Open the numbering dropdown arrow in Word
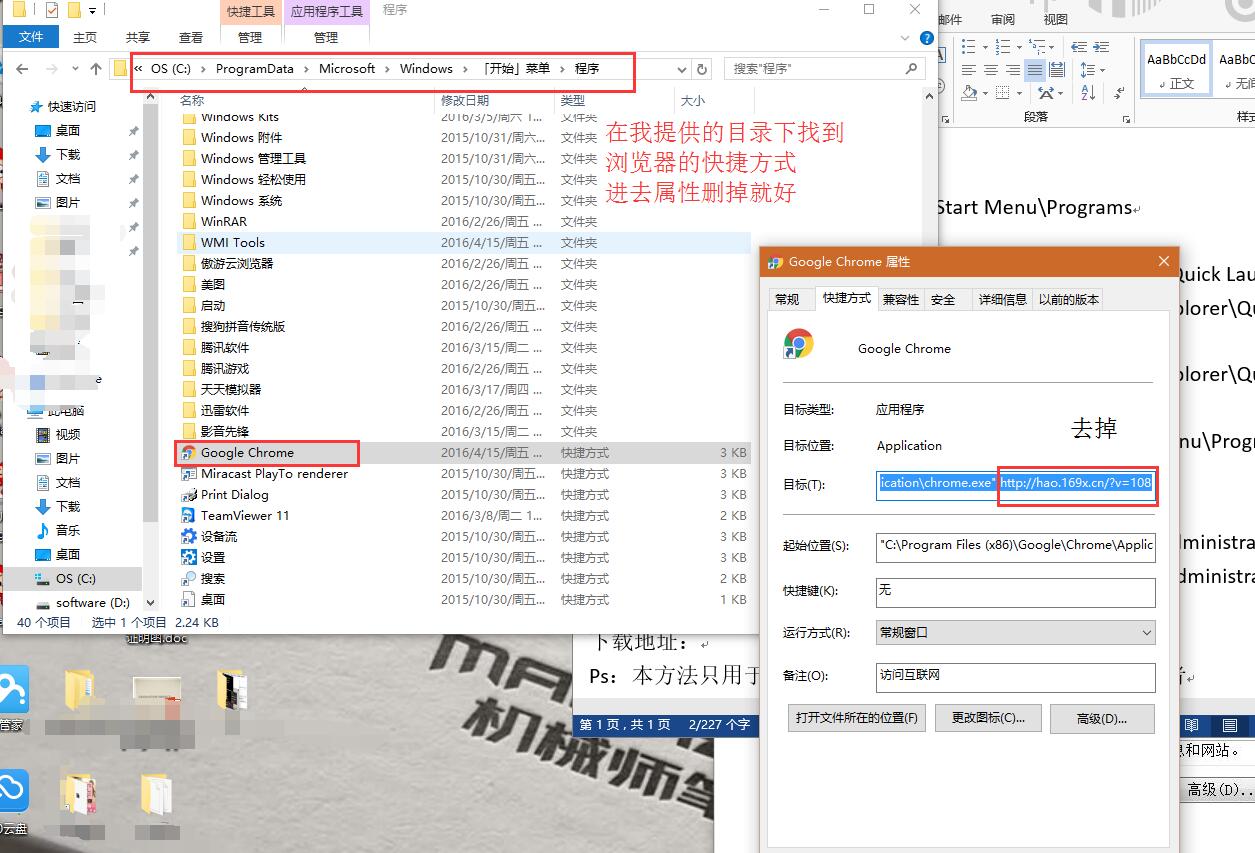Image resolution: width=1255 pixels, height=853 pixels. (x=1019, y=47)
